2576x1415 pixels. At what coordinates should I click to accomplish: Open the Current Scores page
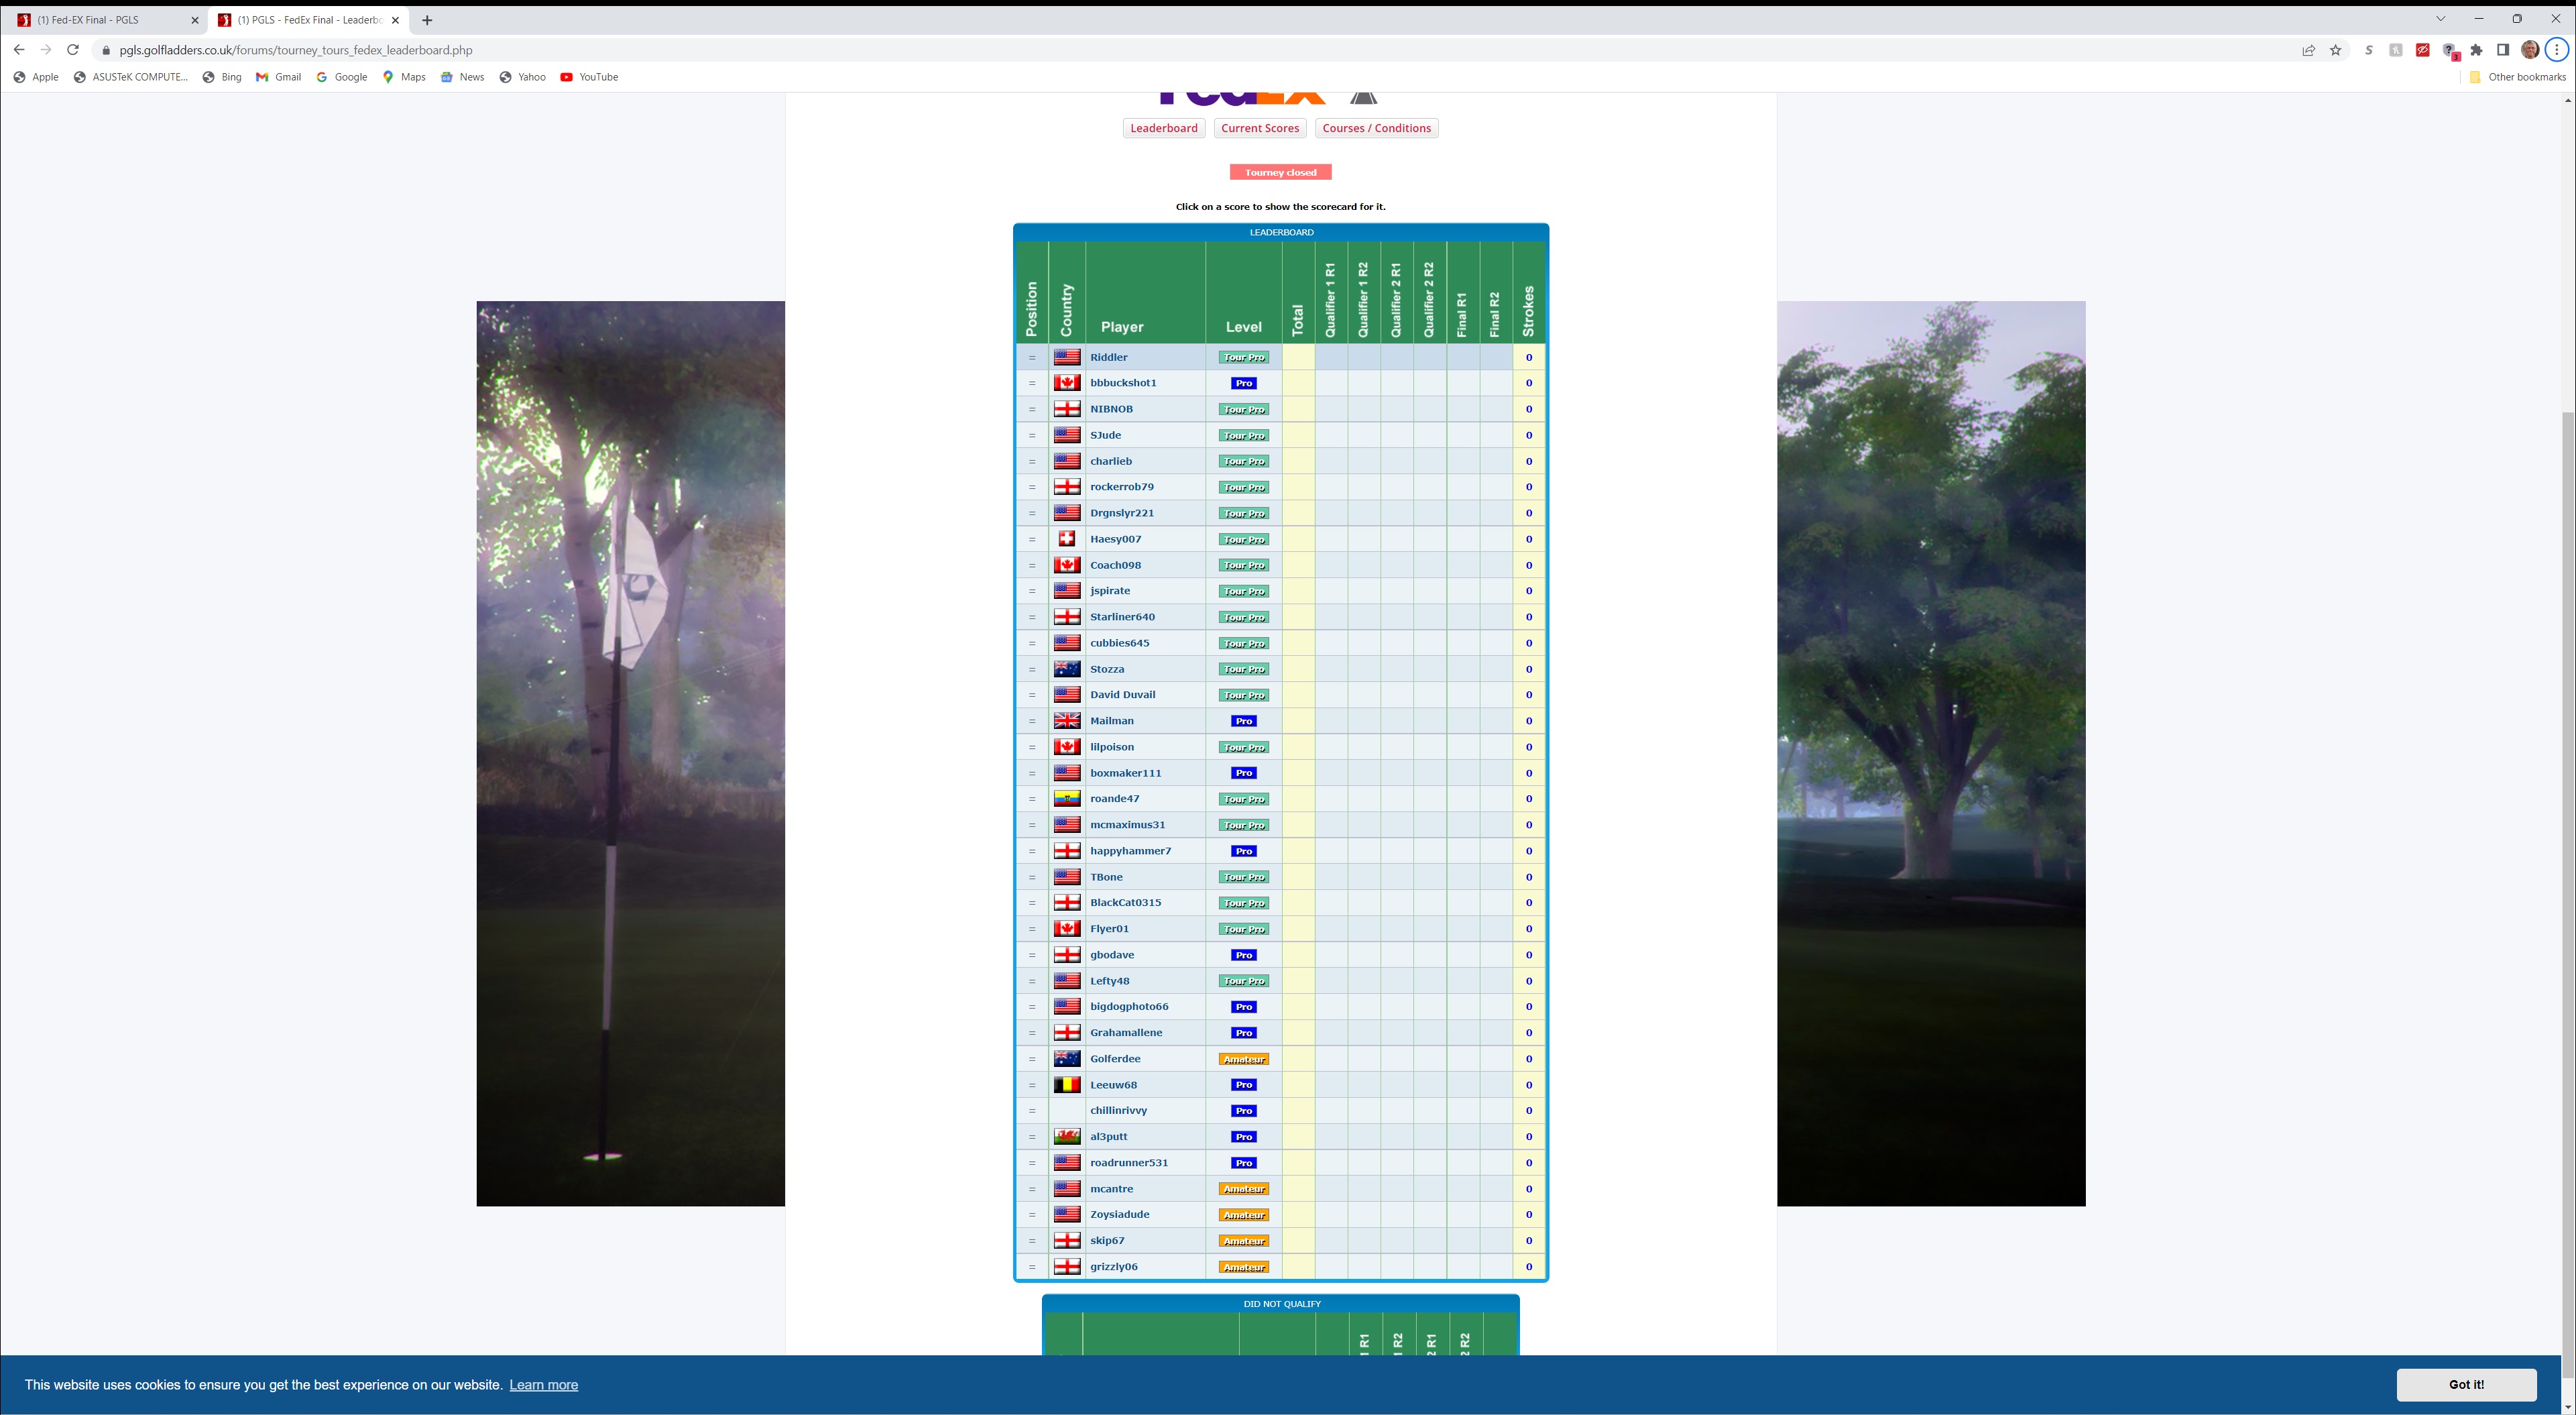tap(1259, 128)
